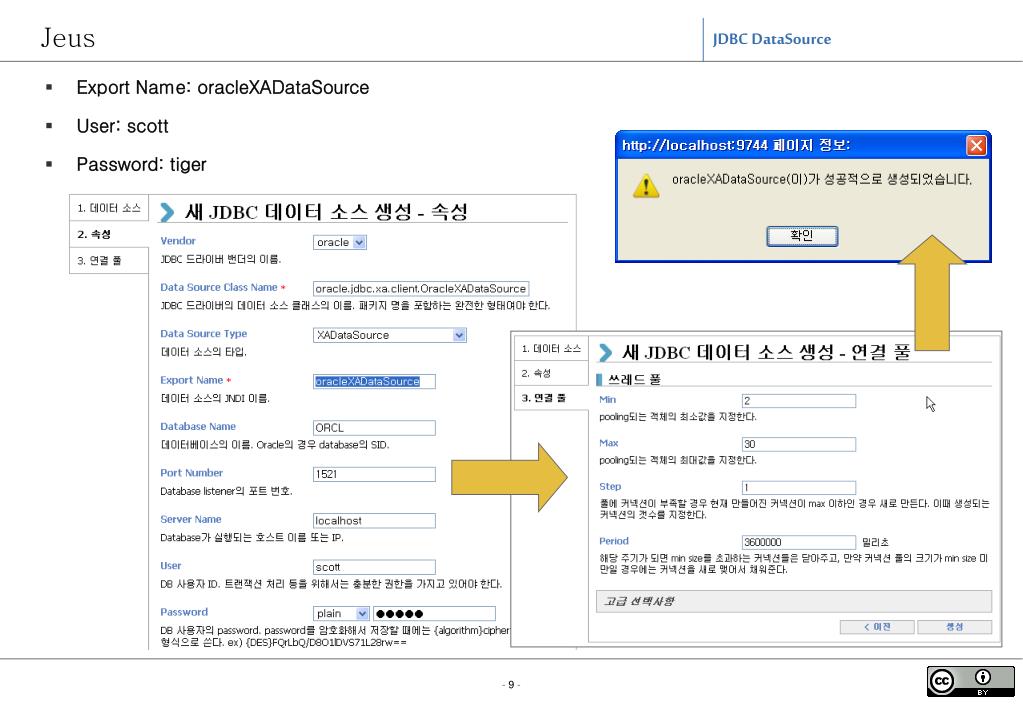Click the Period label in the pool form
Viewport: 1023px width, 708px height.
coord(614,541)
